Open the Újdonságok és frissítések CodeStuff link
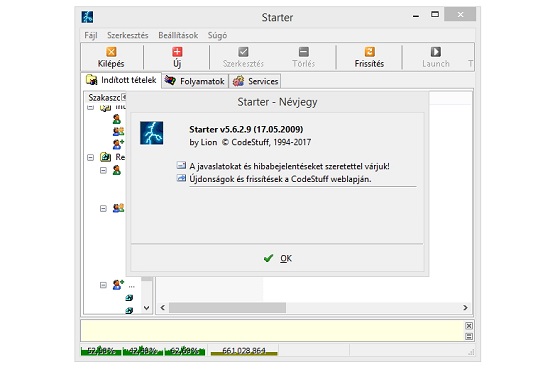Screen dimensions: 550x369 (x=280, y=179)
